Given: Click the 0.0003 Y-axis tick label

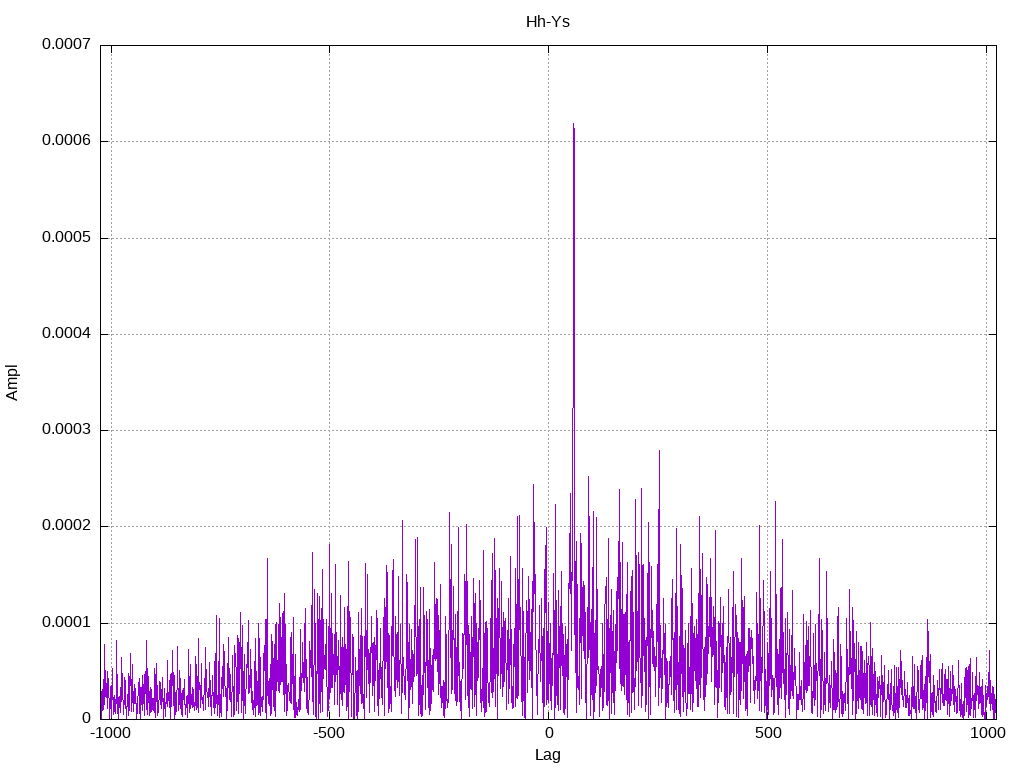Looking at the screenshot, I should pos(67,429).
